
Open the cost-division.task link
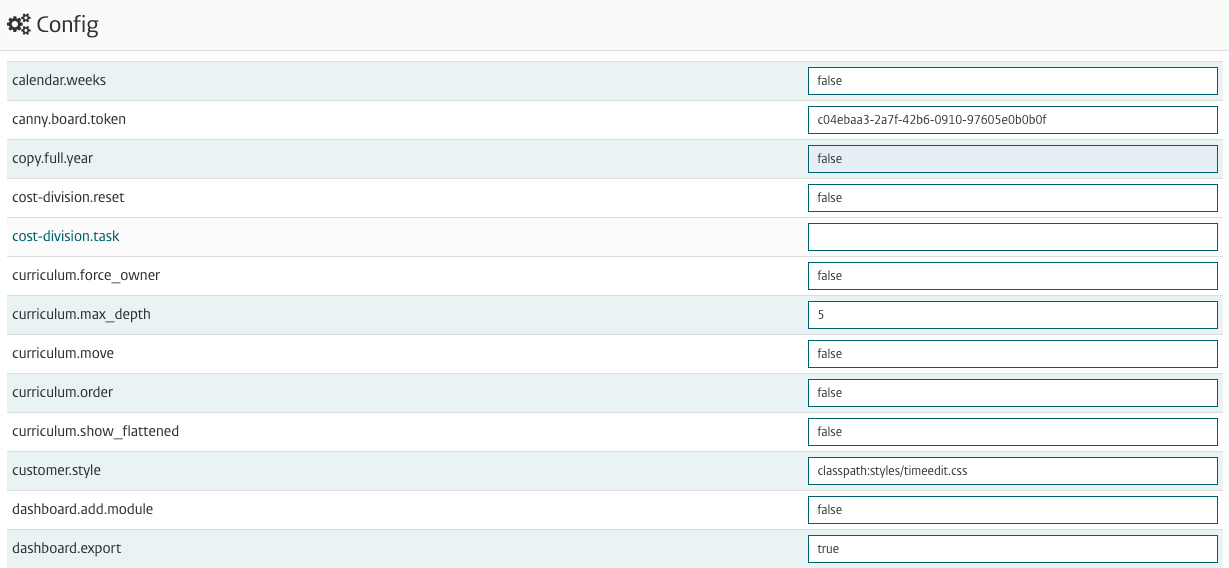[x=66, y=236]
